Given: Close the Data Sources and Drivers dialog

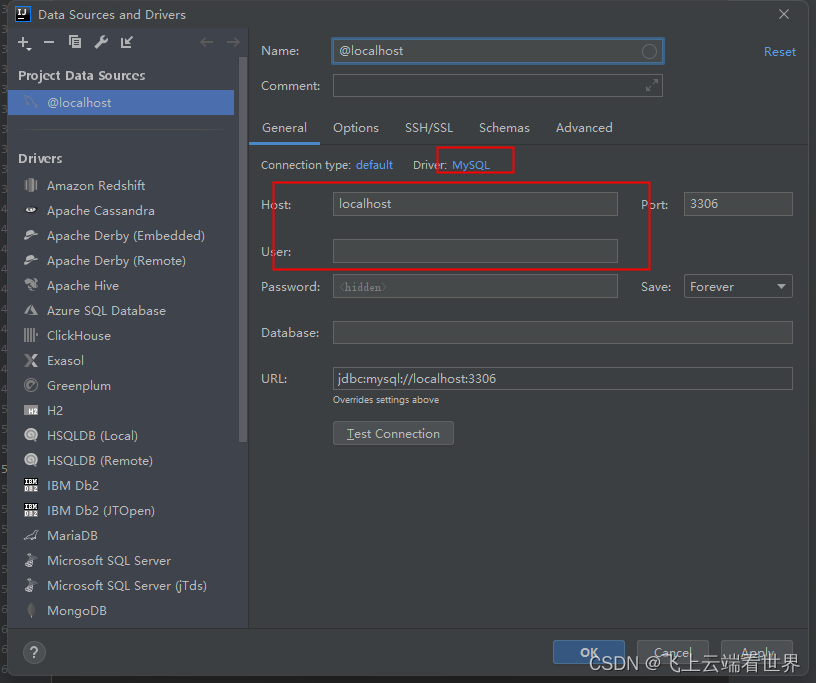Looking at the screenshot, I should click(784, 14).
